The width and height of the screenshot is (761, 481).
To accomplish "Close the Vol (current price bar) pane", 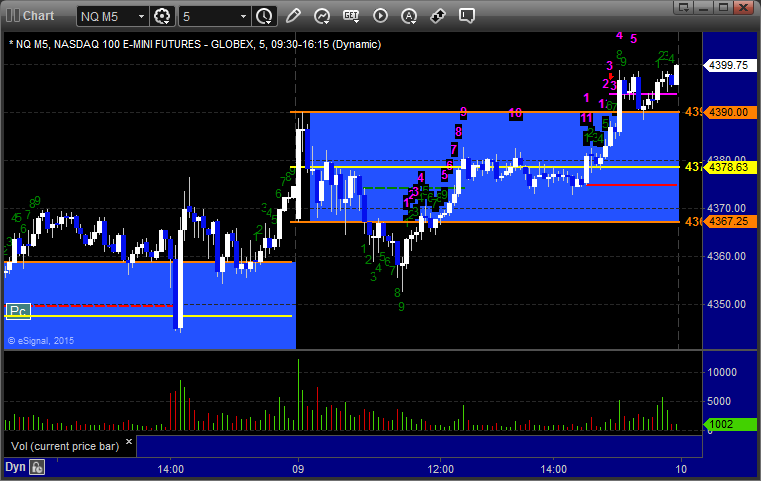I will pos(129,442).
